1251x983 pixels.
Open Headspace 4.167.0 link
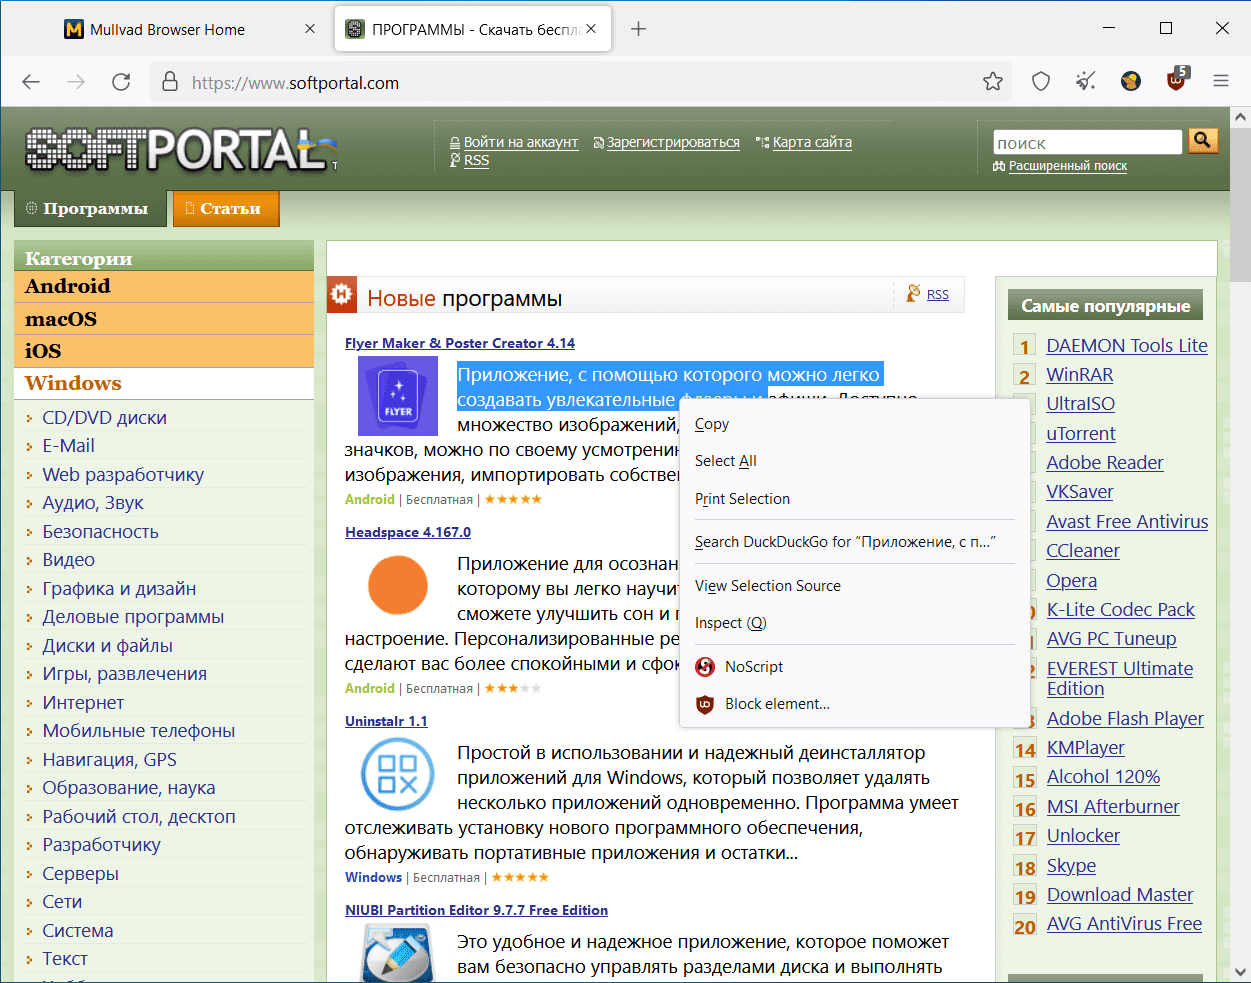click(408, 532)
